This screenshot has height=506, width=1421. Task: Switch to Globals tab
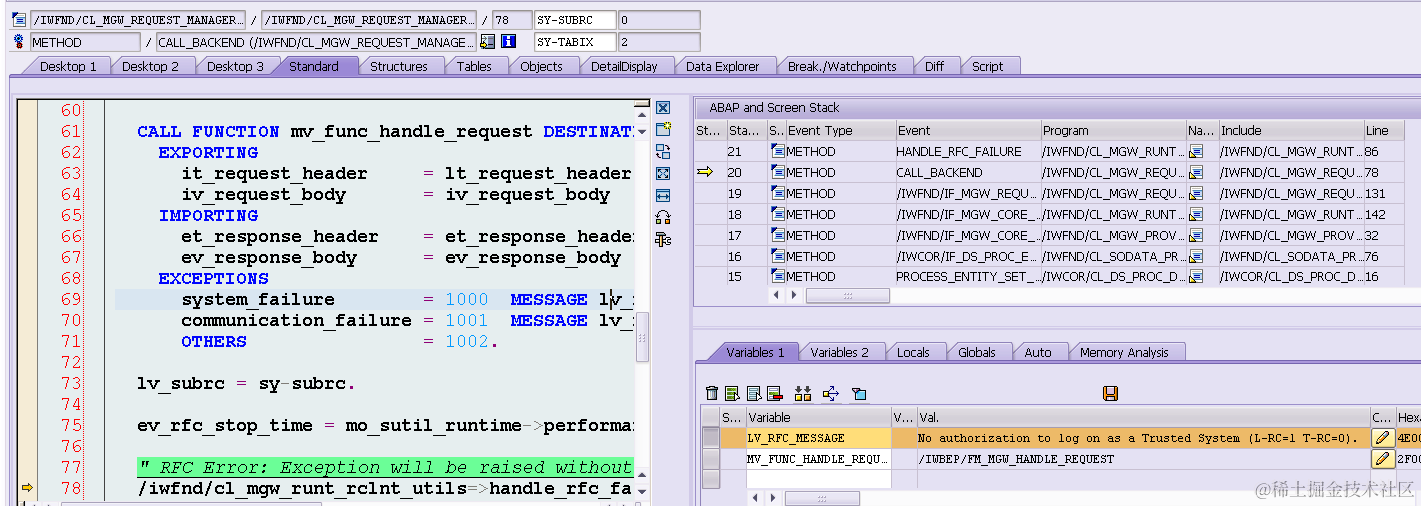tap(976, 352)
